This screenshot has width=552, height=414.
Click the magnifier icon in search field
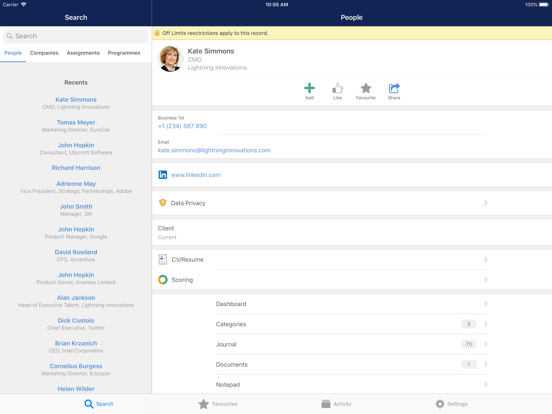click(x=10, y=36)
